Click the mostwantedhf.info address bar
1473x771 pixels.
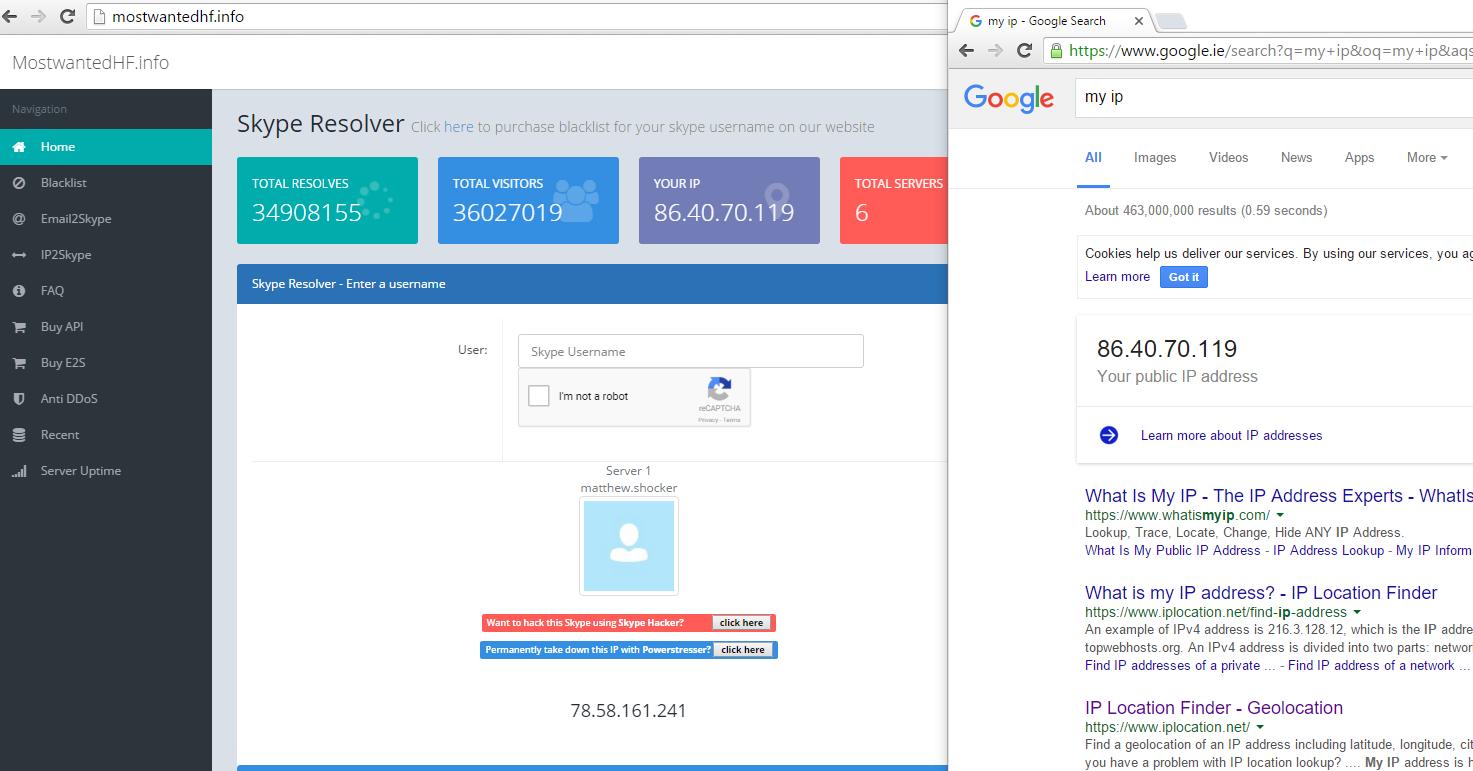516,16
